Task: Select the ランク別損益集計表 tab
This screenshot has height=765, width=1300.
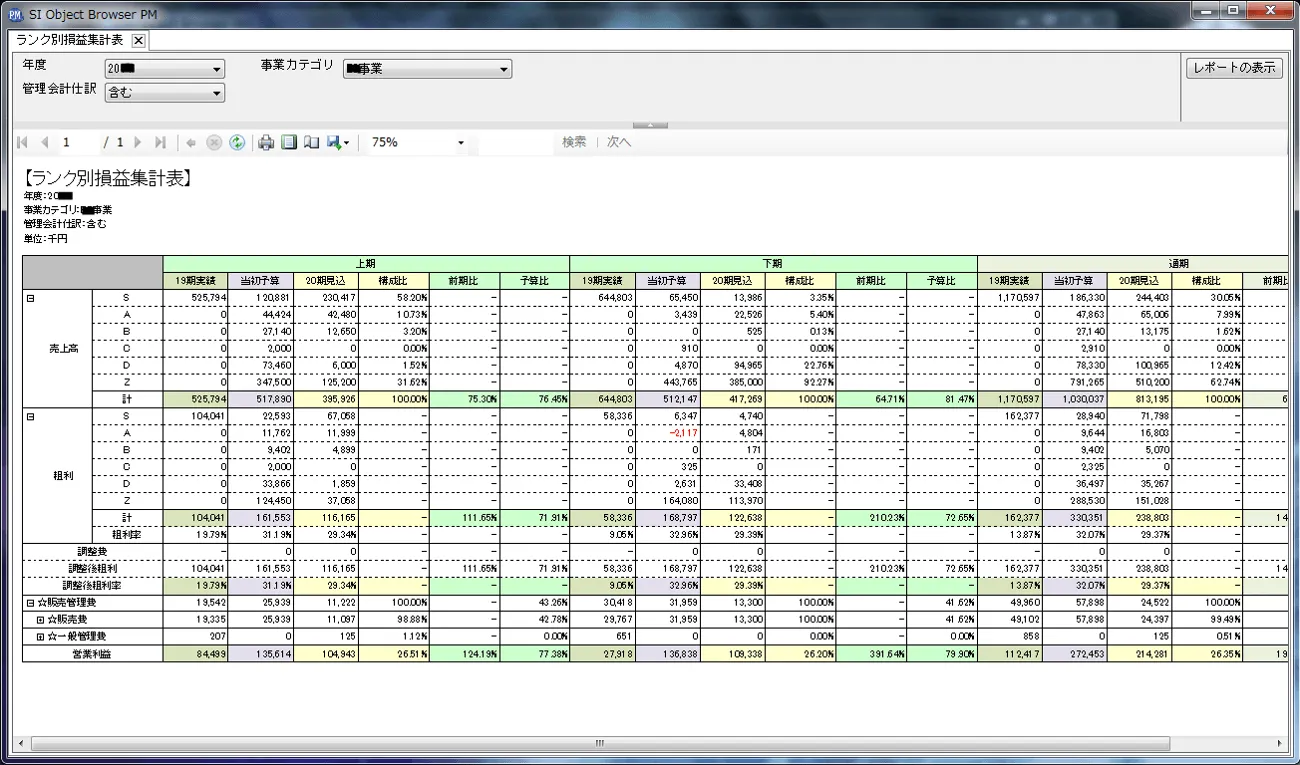Action: [70, 40]
